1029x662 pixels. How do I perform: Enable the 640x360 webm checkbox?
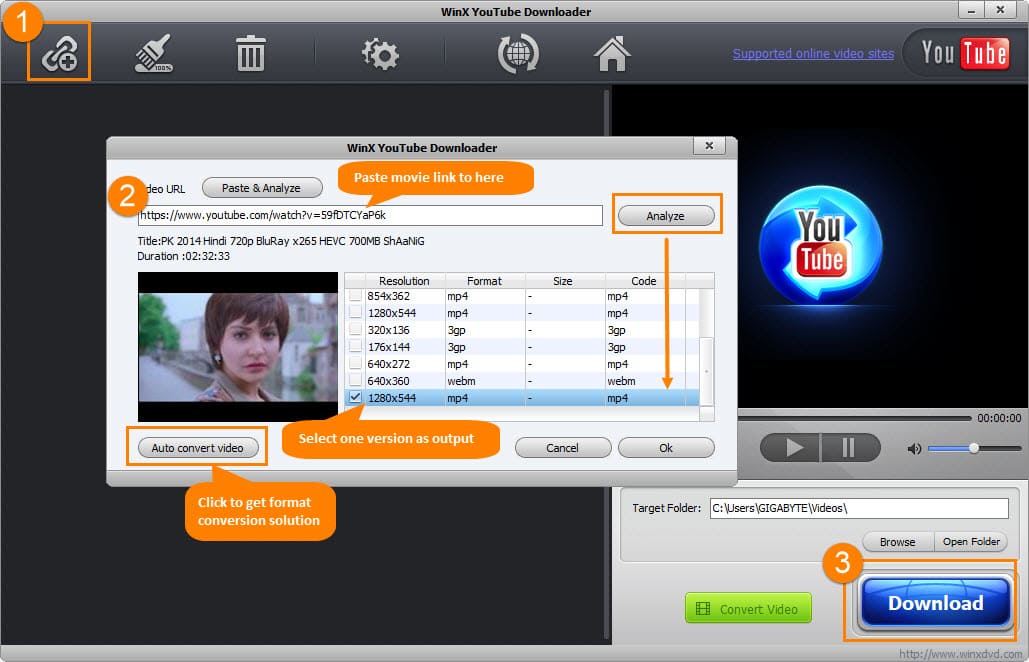(x=355, y=381)
